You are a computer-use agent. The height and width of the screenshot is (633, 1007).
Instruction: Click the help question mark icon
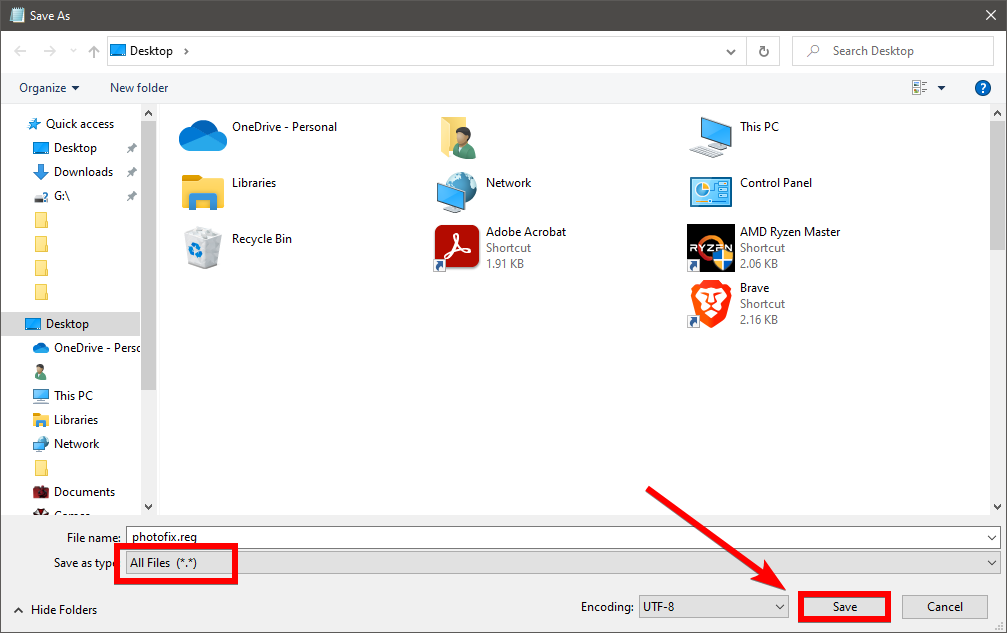click(982, 88)
